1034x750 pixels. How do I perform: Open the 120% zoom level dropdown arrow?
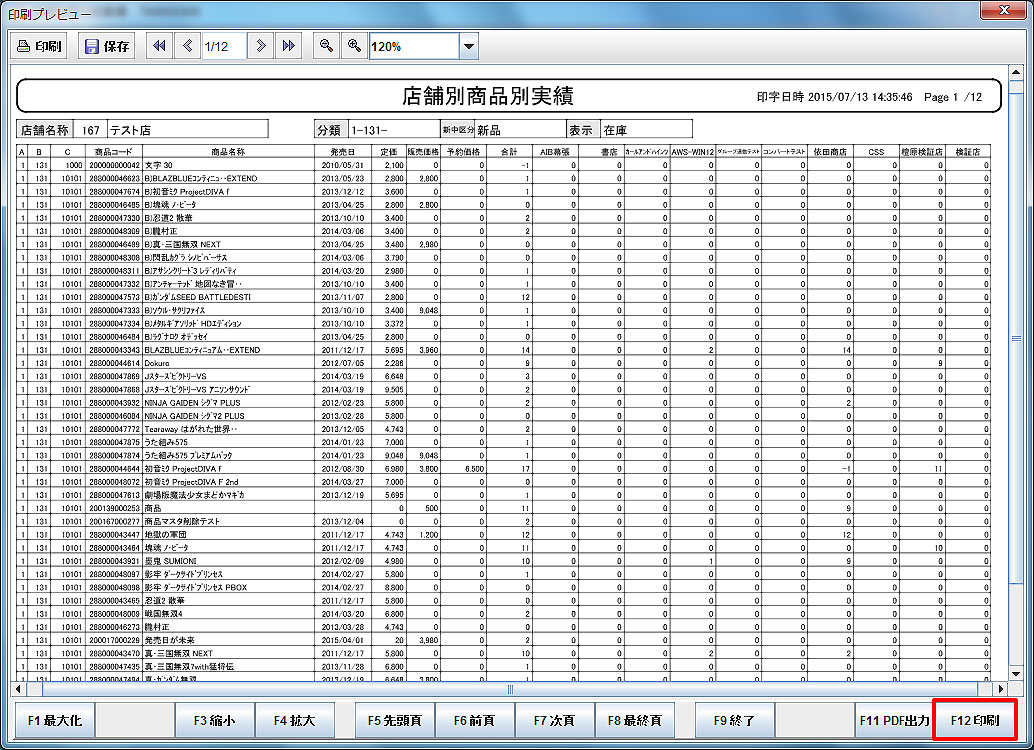468,47
